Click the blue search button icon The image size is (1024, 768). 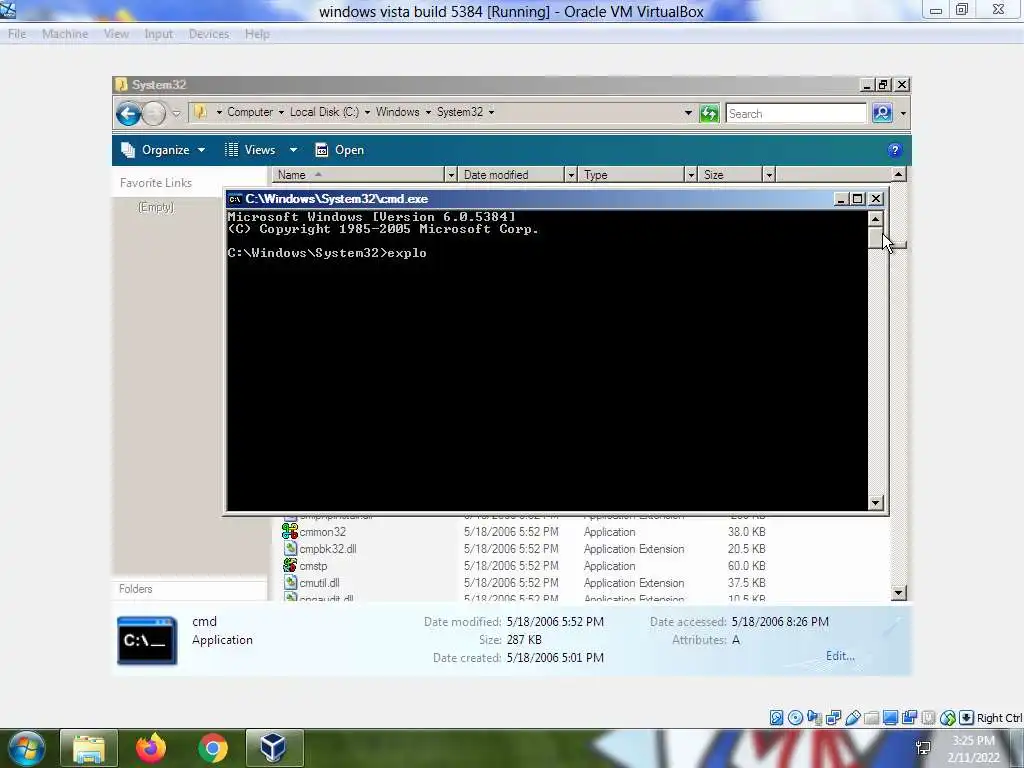[x=882, y=113]
